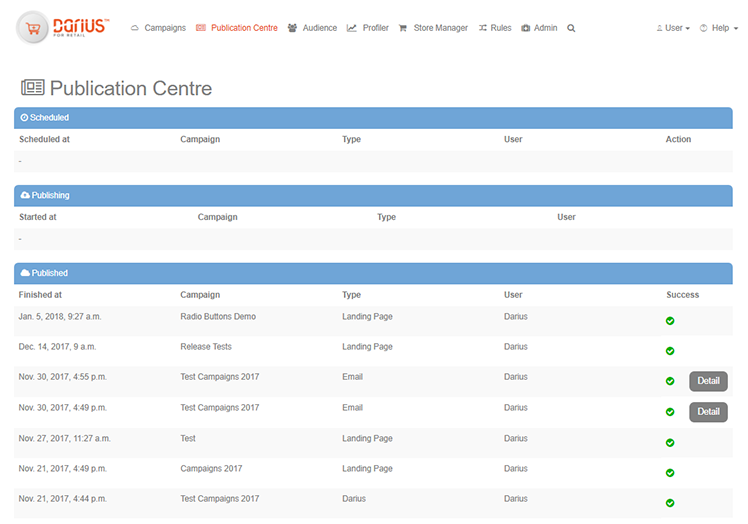Click 'Success' column header

pyautogui.click(x=683, y=295)
